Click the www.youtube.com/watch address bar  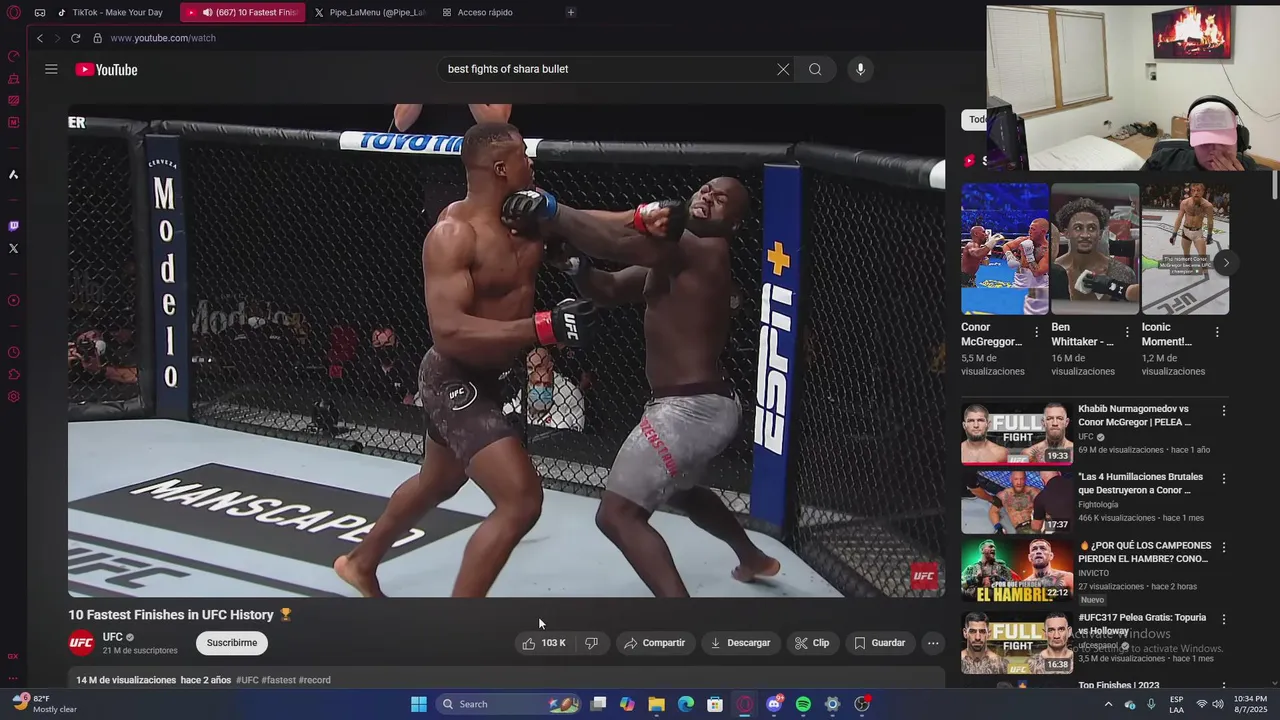click(x=163, y=38)
